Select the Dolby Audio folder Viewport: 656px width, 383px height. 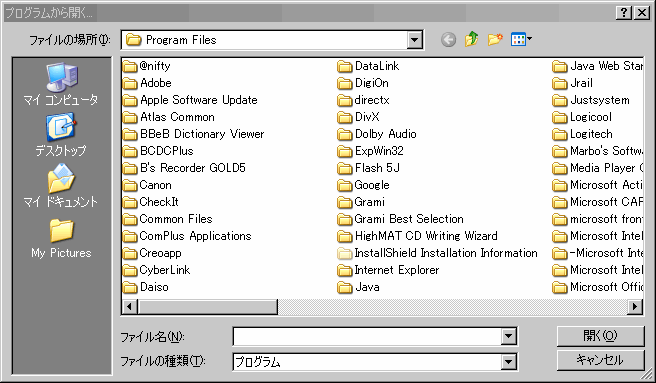[x=377, y=134]
